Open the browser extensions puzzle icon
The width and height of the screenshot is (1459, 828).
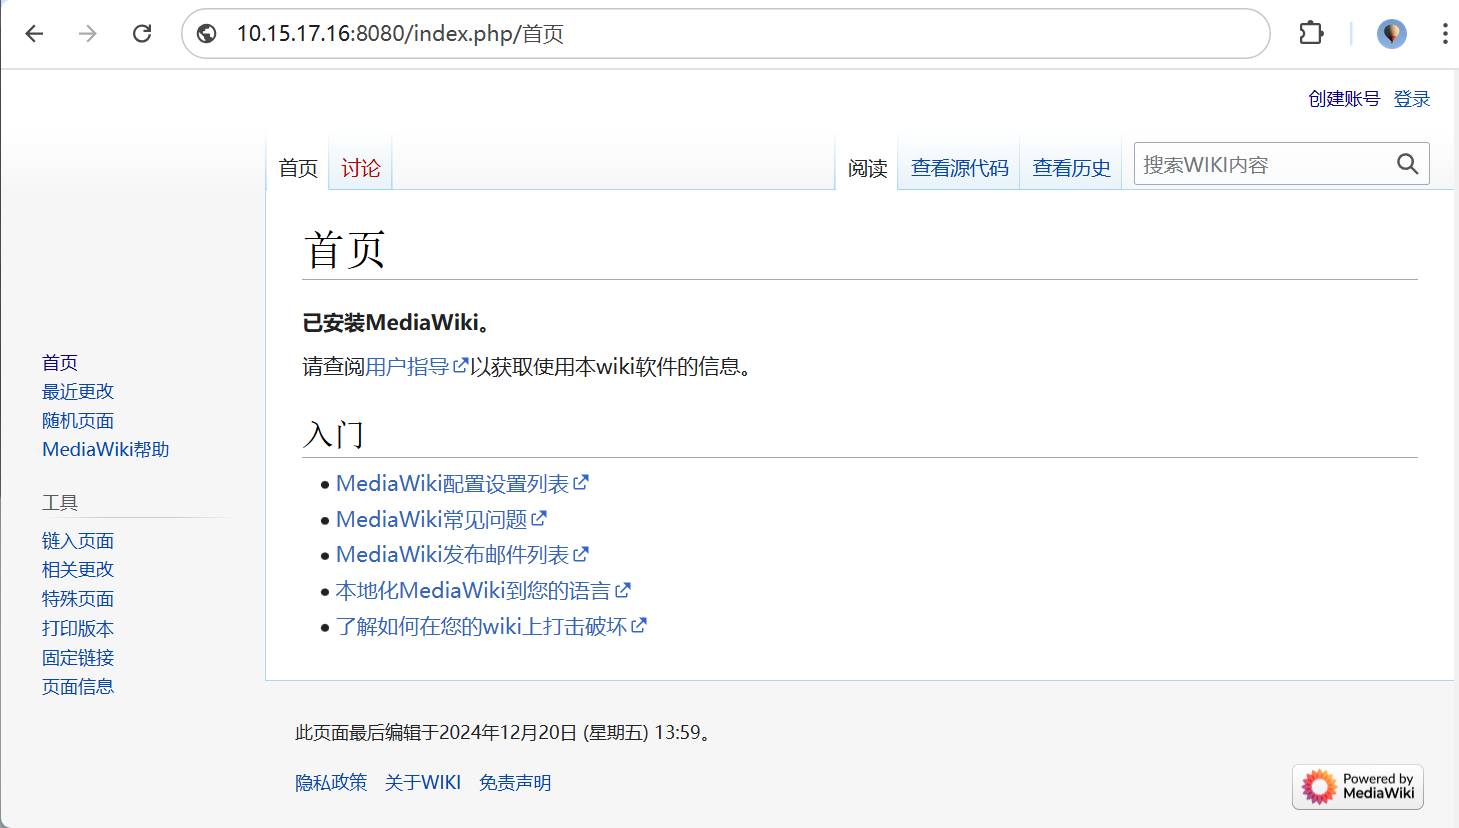coord(1311,33)
